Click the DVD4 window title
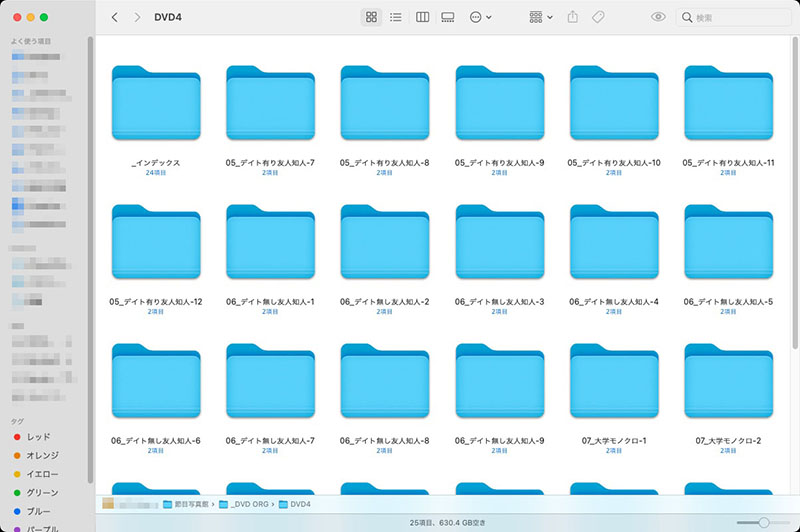Screen dimensions: 800x532 168,17
